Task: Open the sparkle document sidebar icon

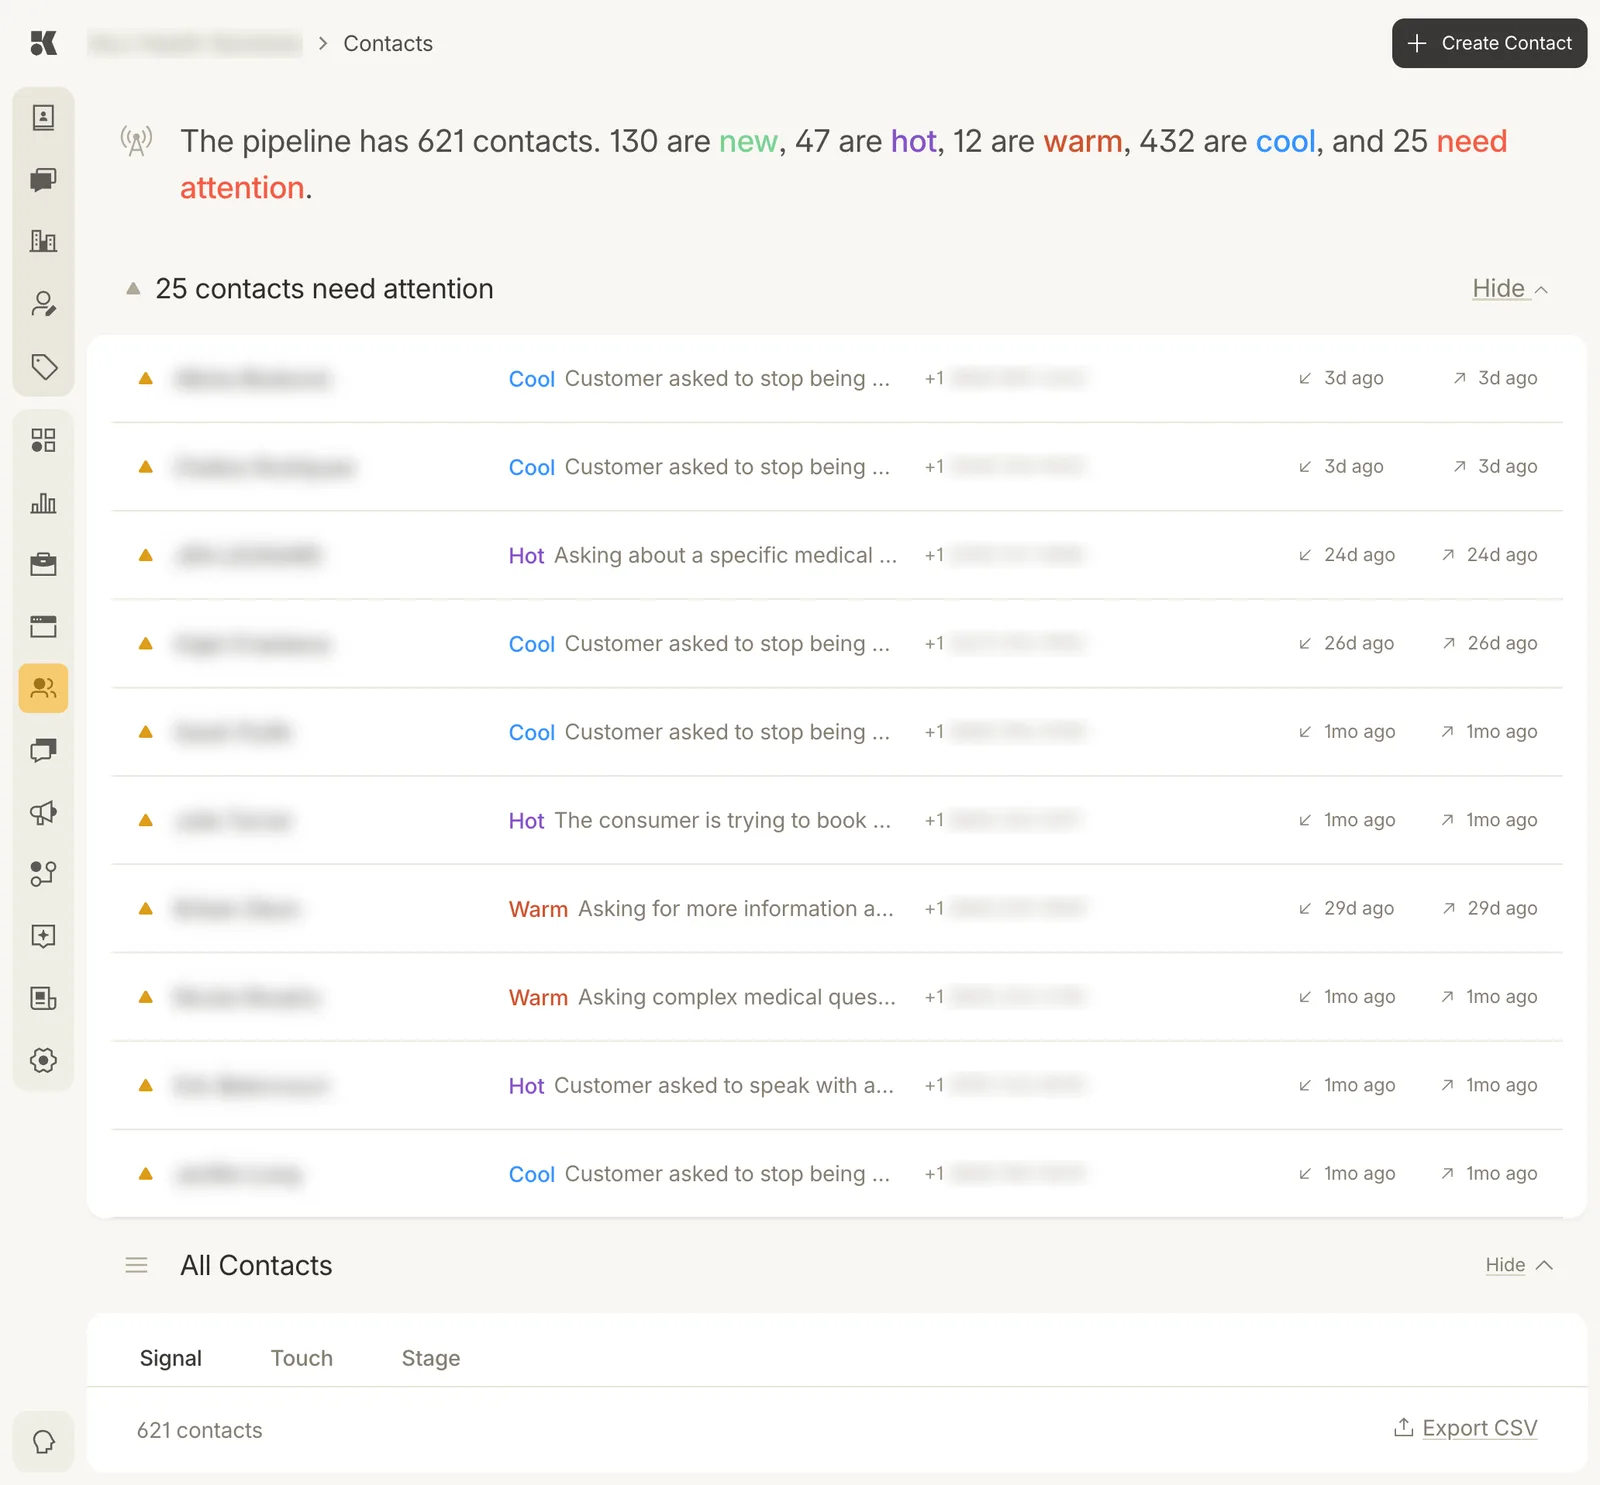Action: (43, 936)
